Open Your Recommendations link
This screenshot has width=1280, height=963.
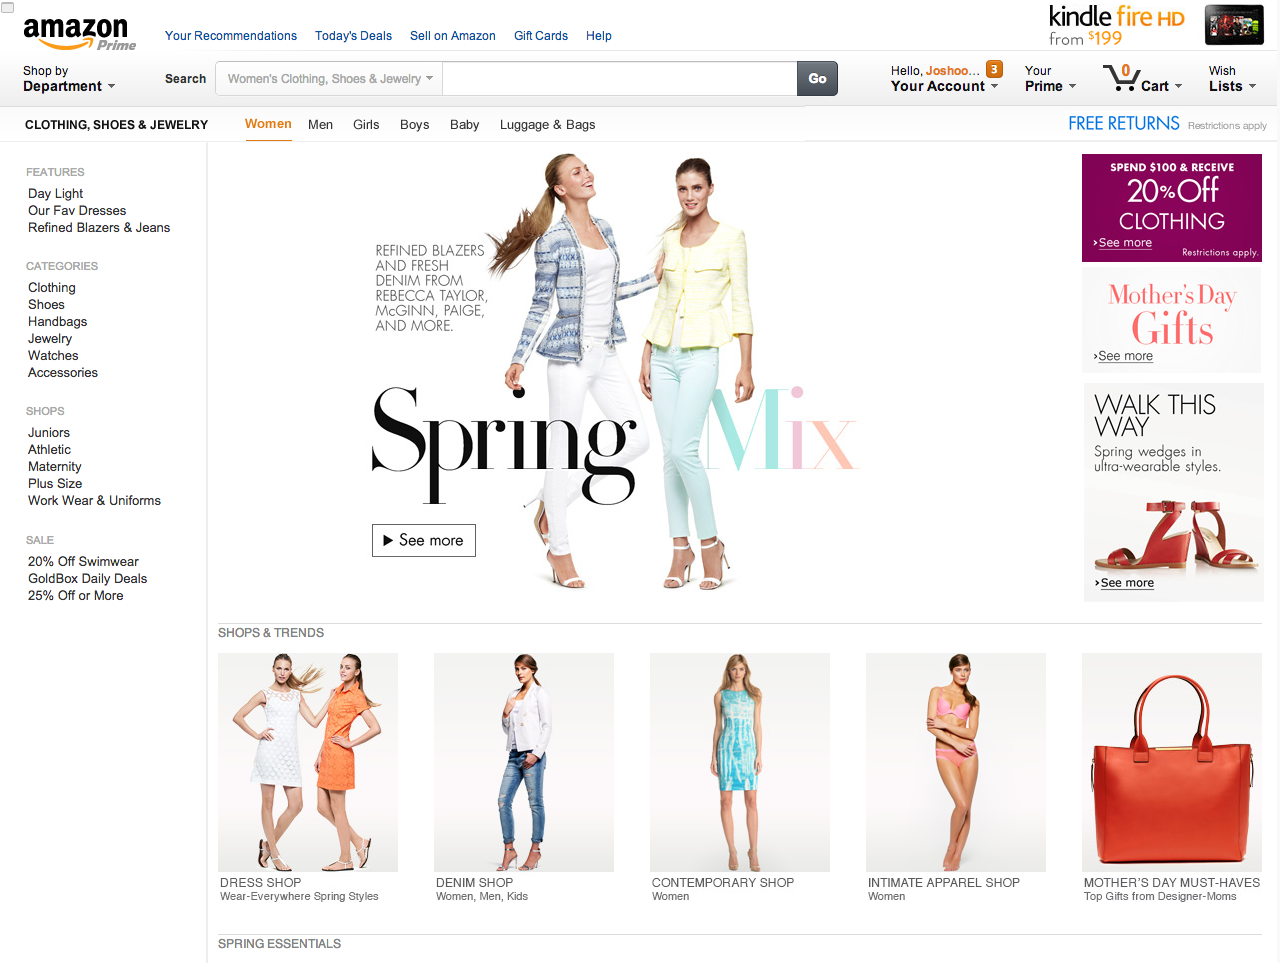click(x=231, y=36)
